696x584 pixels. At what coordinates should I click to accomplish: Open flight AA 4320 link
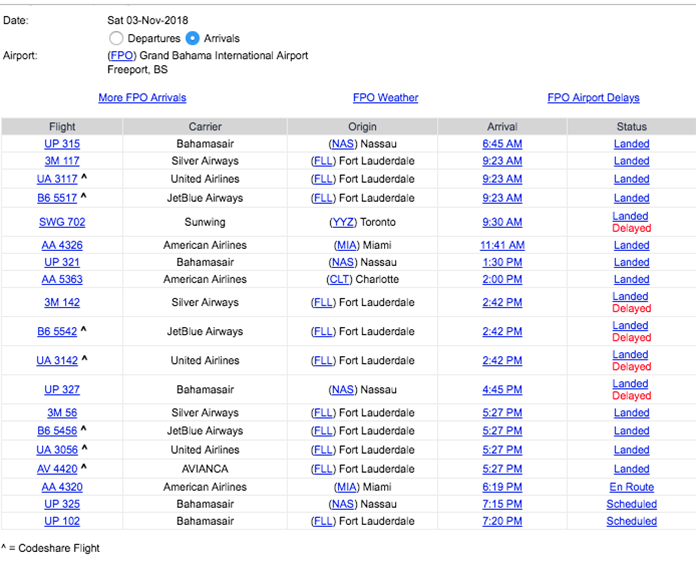[62, 487]
